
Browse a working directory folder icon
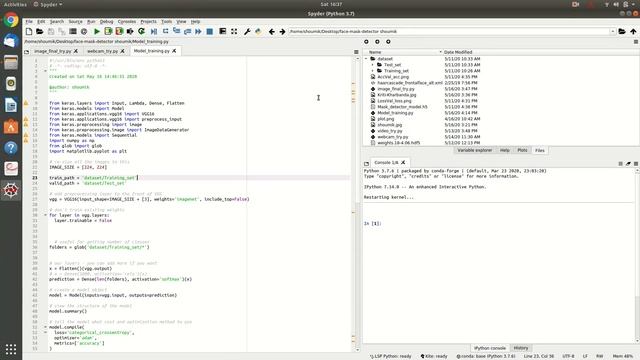pyautogui.click(x=622, y=31)
